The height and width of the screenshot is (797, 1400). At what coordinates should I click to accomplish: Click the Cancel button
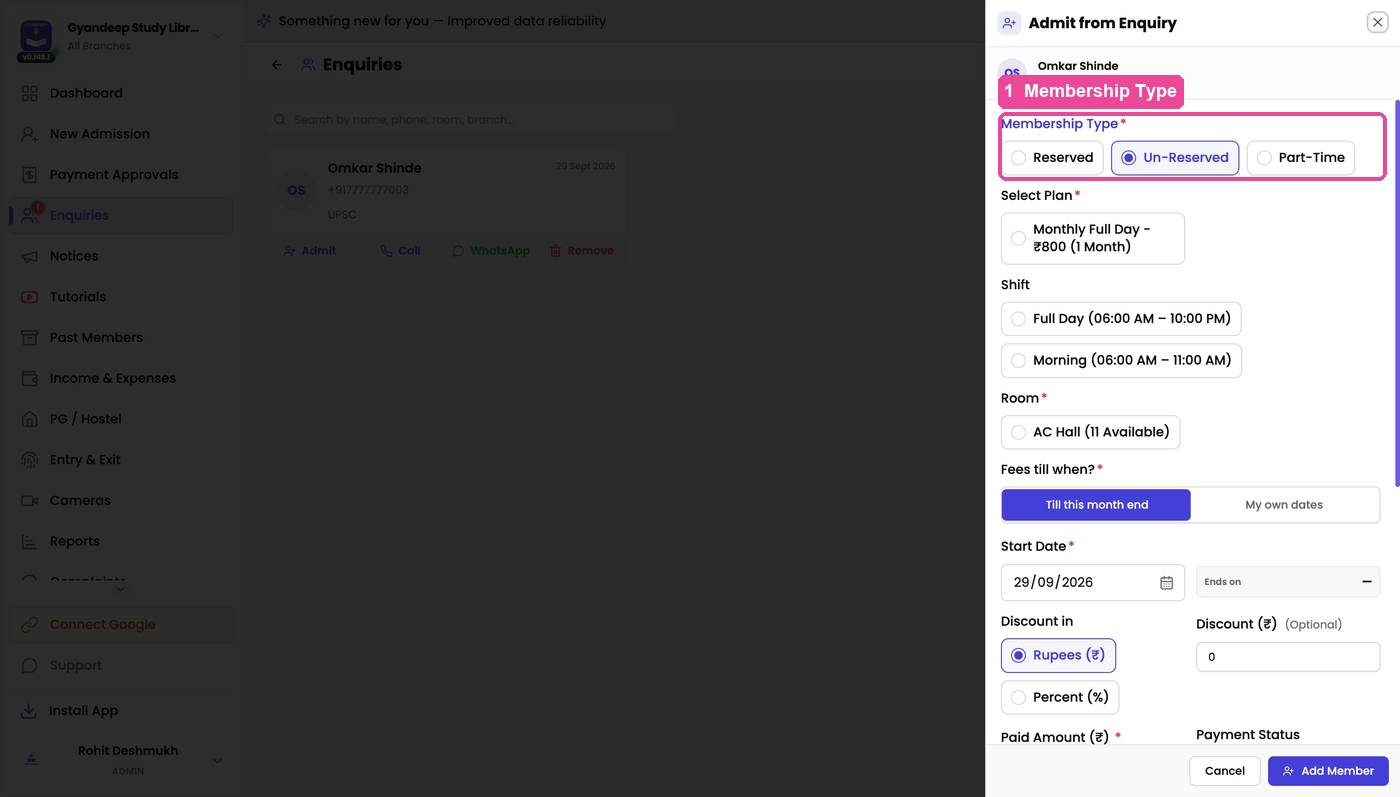coord(1225,771)
